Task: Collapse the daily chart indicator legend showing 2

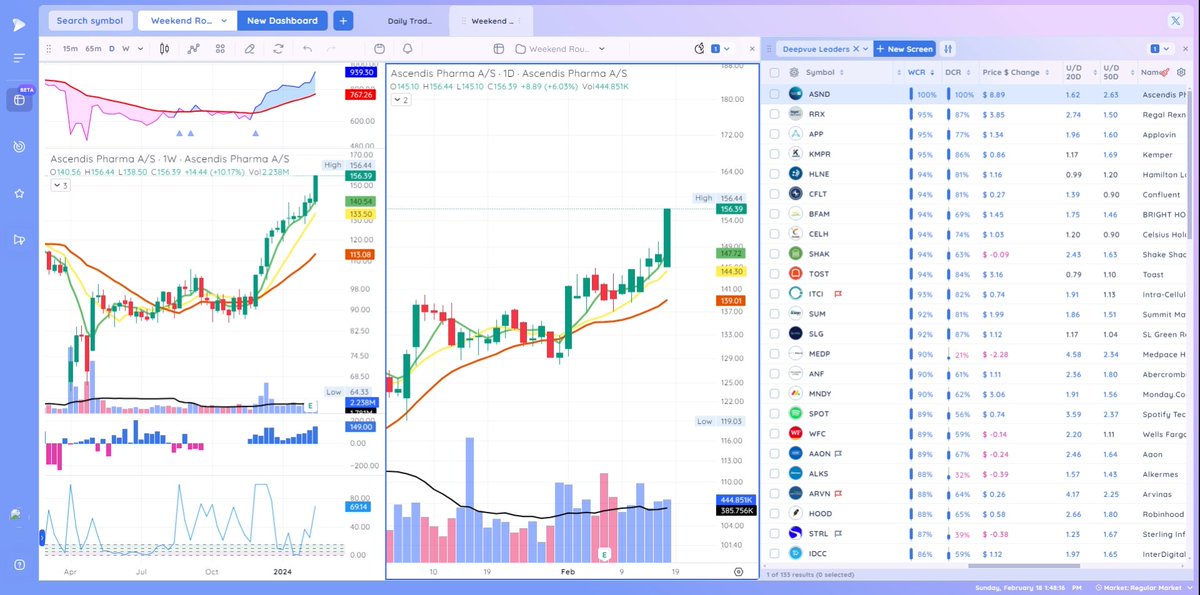Action: tap(400, 100)
